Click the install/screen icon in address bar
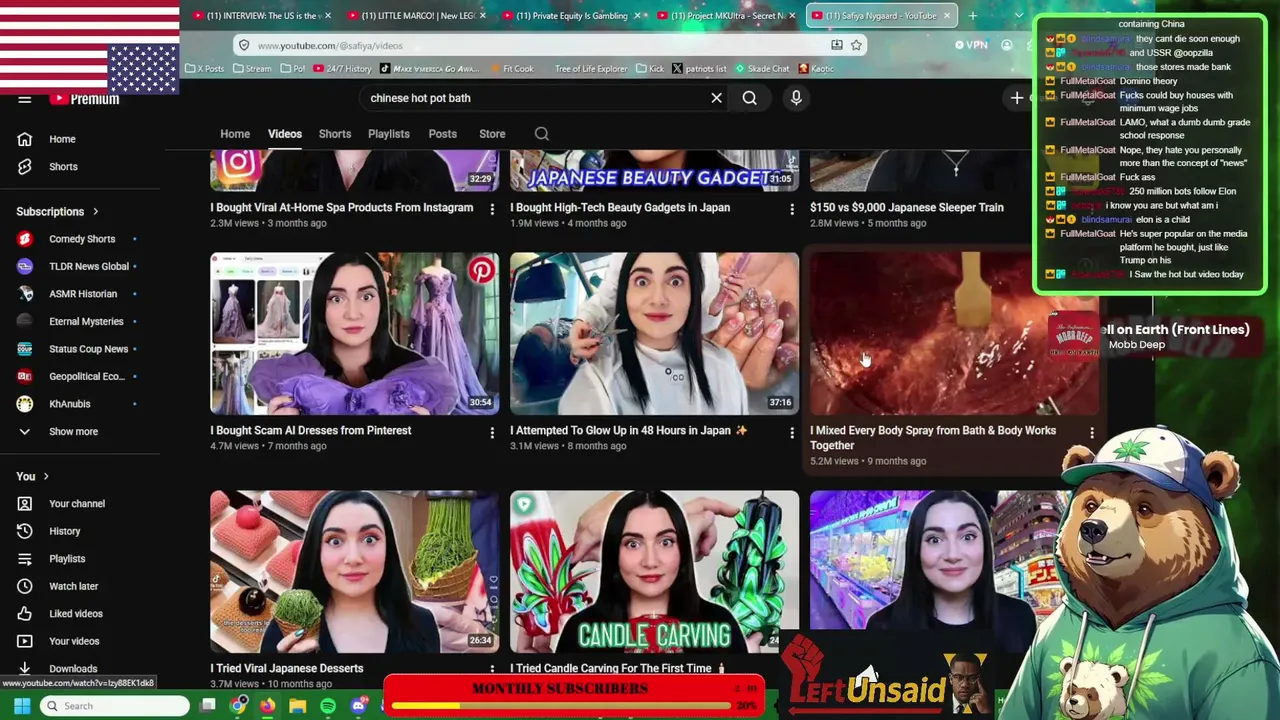The height and width of the screenshot is (720, 1280). click(x=837, y=45)
